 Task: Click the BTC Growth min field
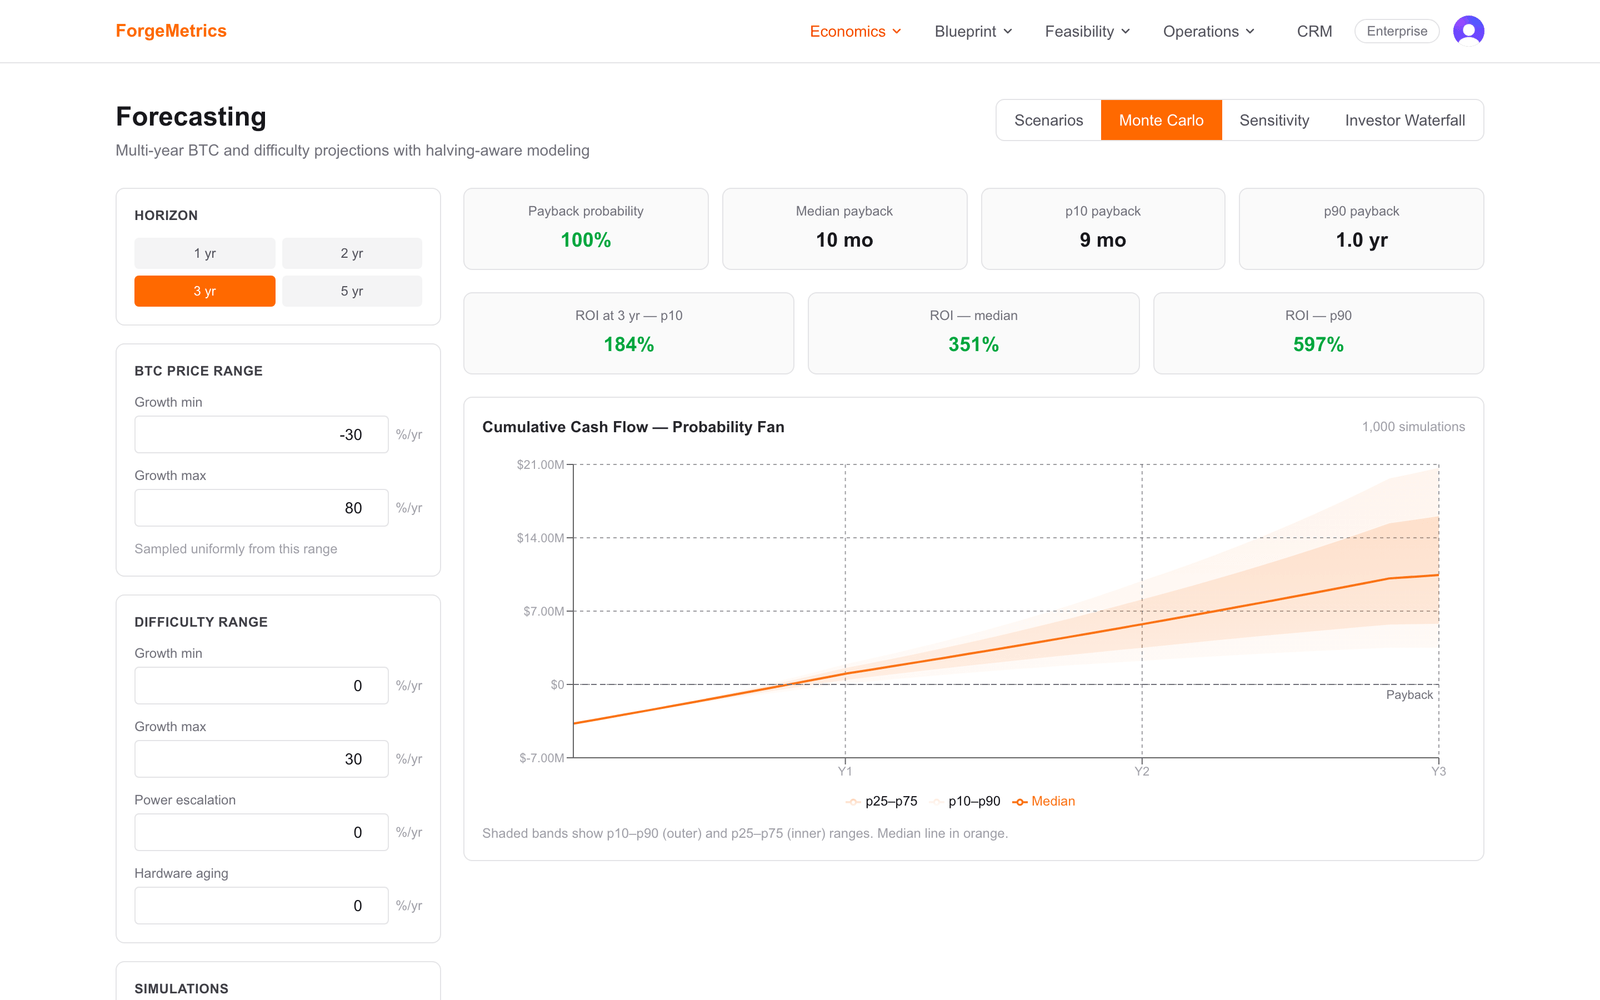click(261, 435)
